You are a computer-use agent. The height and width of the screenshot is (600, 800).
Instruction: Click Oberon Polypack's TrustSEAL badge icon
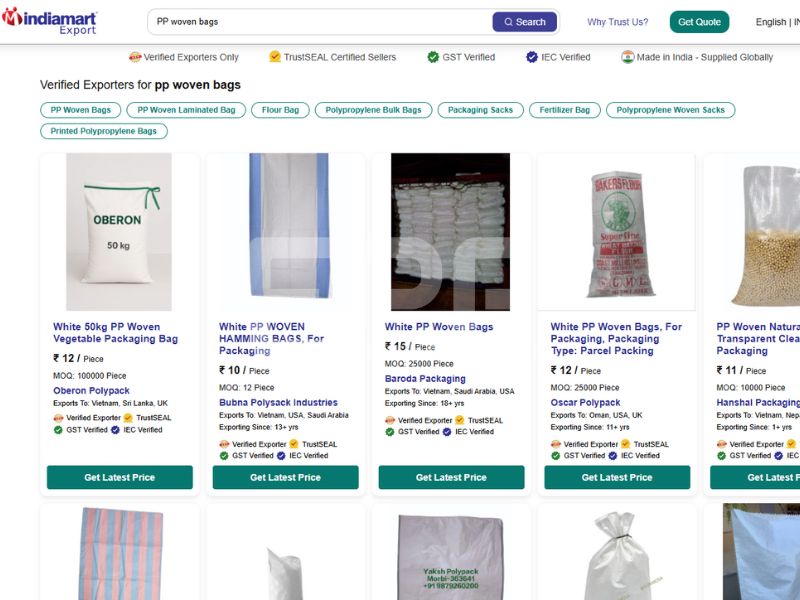(x=128, y=418)
